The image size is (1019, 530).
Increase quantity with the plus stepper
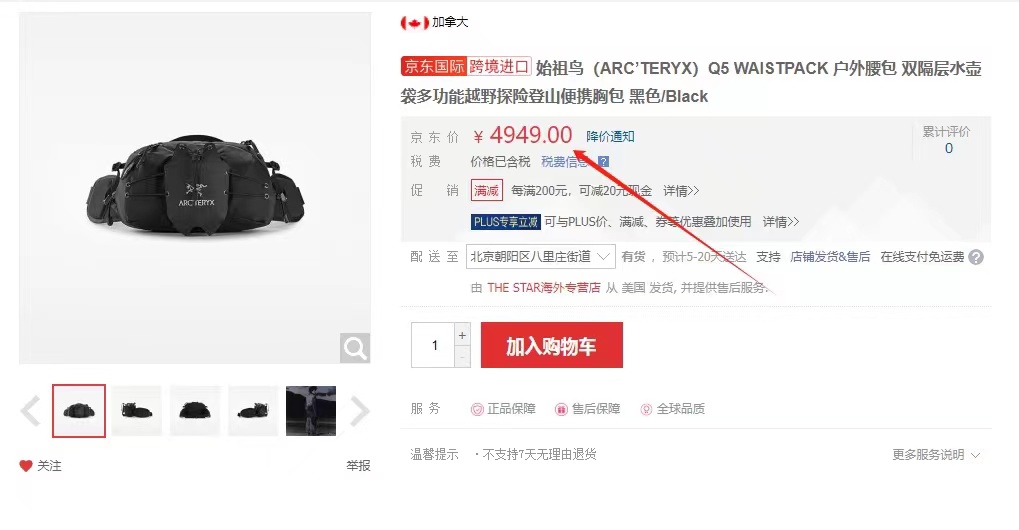click(462, 335)
